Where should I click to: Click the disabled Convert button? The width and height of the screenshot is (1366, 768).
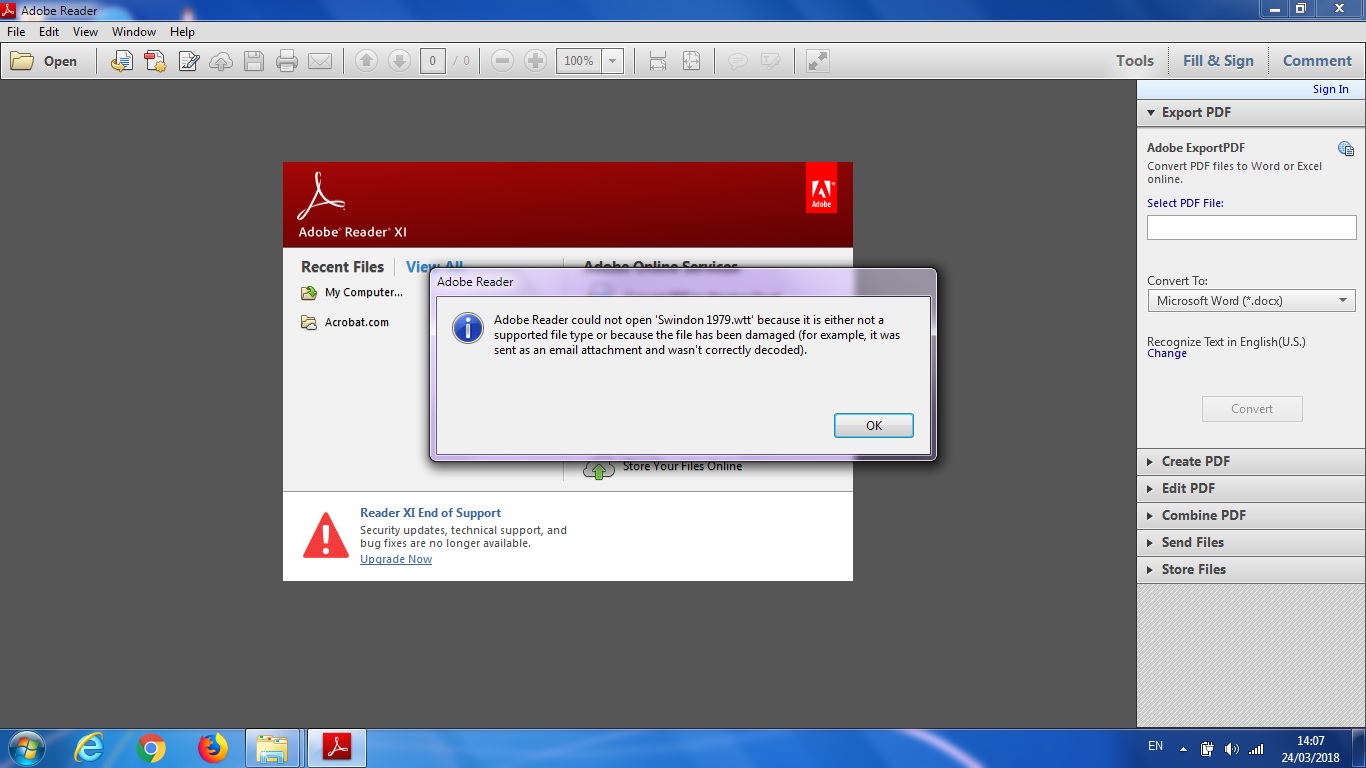[x=1252, y=409]
